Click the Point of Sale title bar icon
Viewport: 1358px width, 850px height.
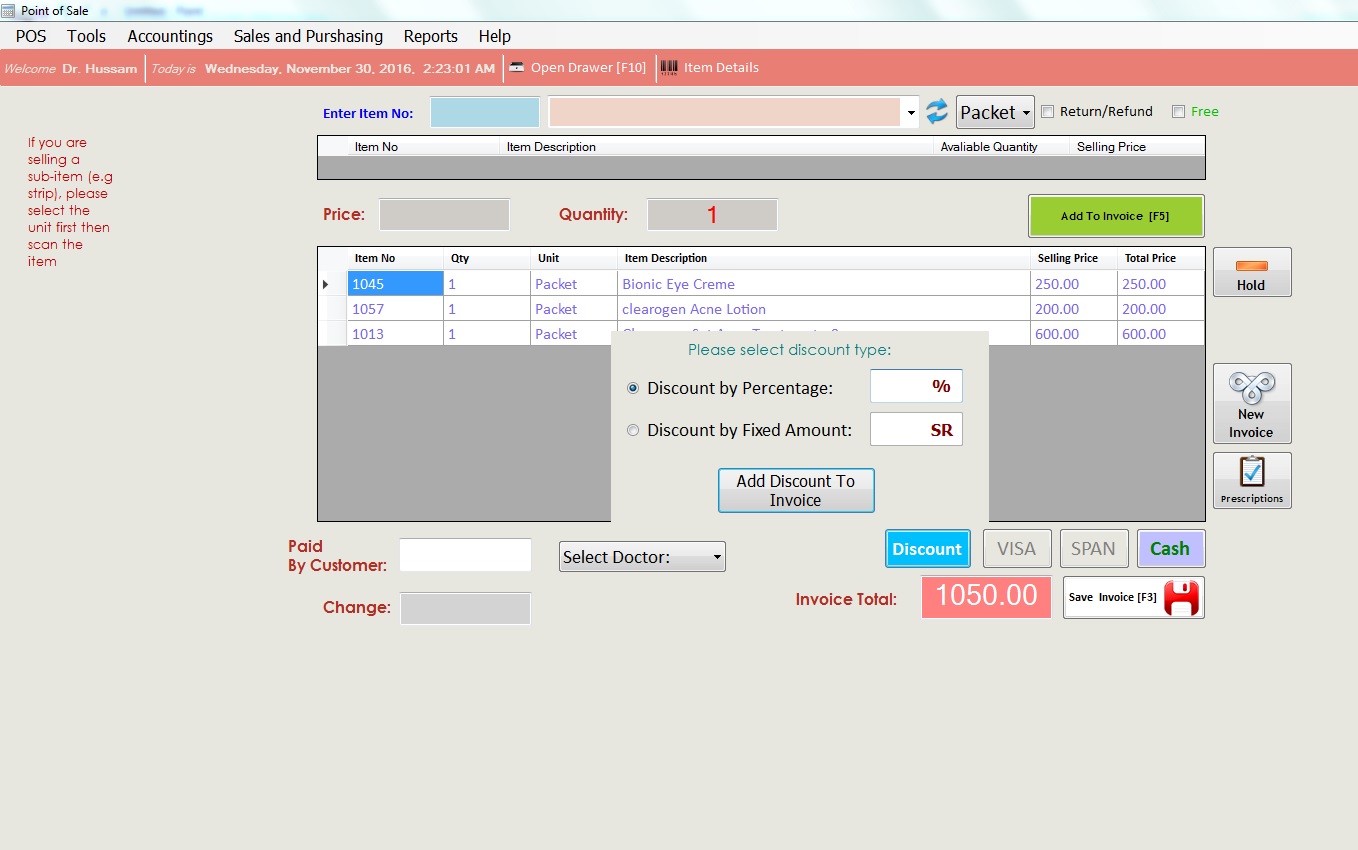(9, 11)
